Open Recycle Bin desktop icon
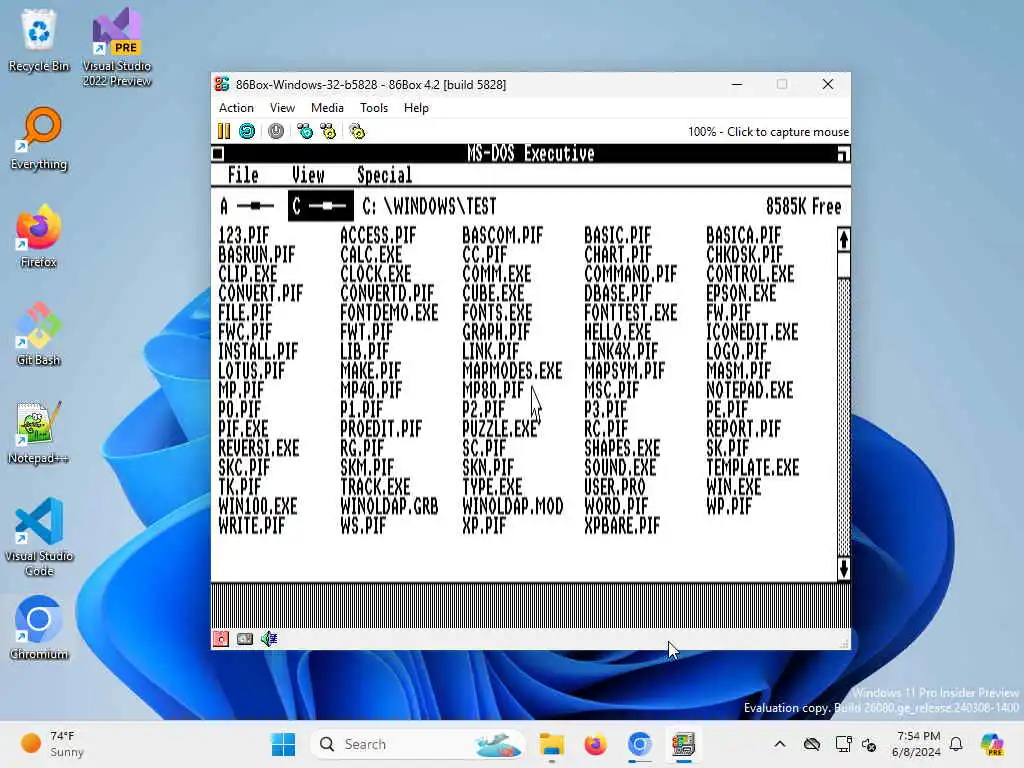The width and height of the screenshot is (1024, 768). pyautogui.click(x=39, y=40)
